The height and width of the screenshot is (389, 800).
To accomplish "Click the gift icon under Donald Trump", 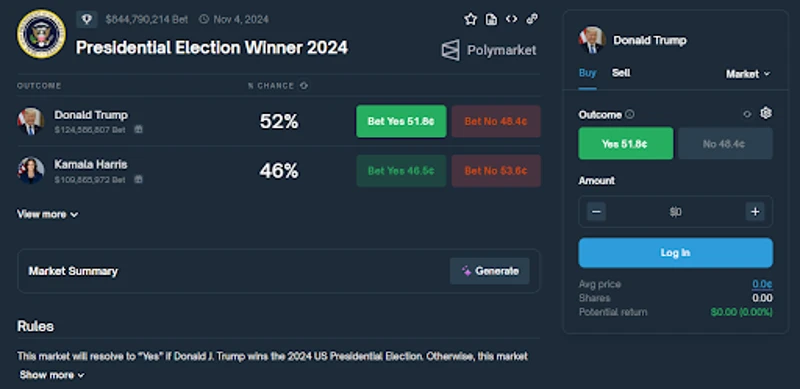I will pyautogui.click(x=138, y=130).
